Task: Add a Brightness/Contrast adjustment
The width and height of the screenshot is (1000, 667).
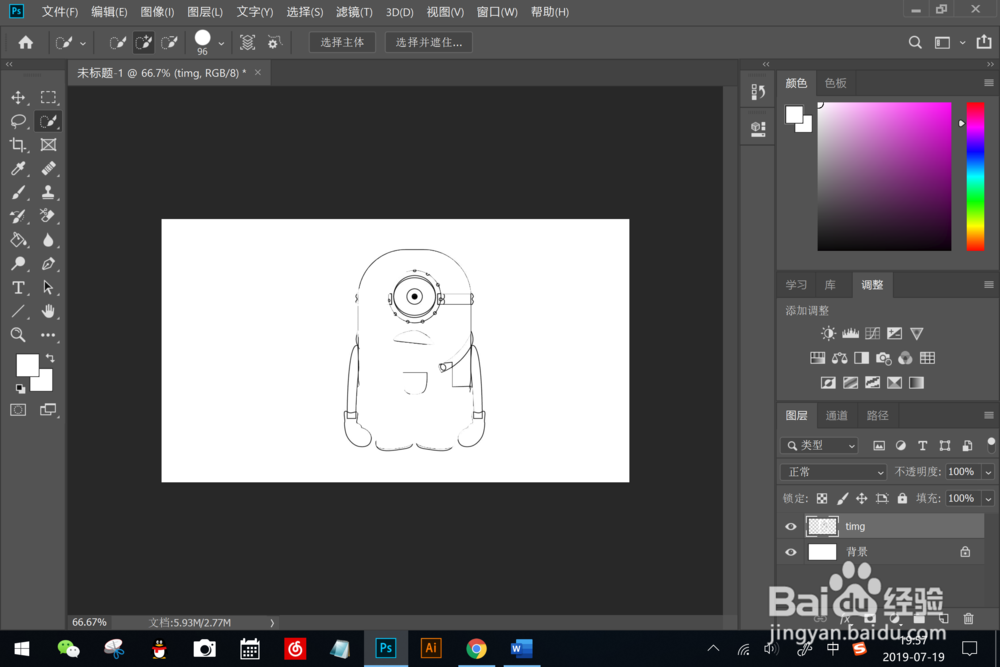Action: coord(828,334)
